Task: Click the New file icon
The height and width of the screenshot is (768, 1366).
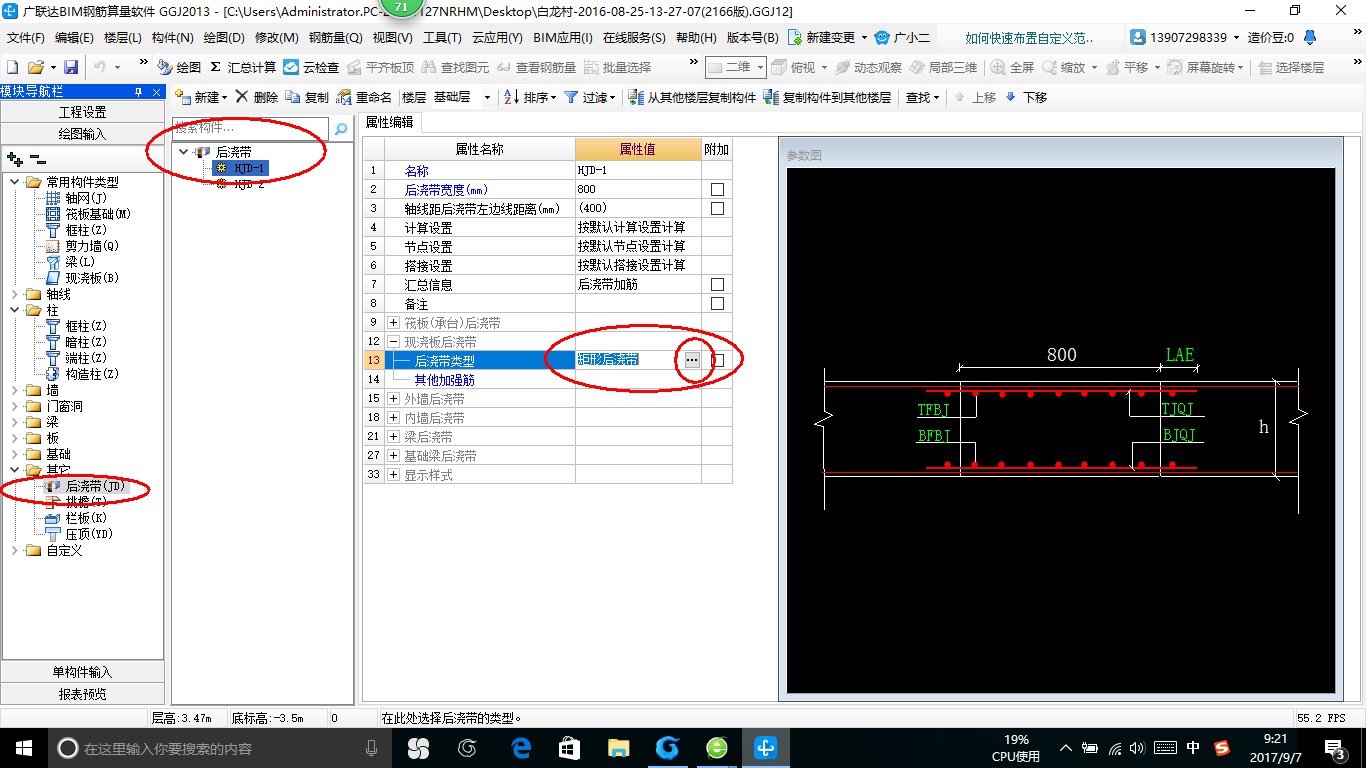Action: 12,67
